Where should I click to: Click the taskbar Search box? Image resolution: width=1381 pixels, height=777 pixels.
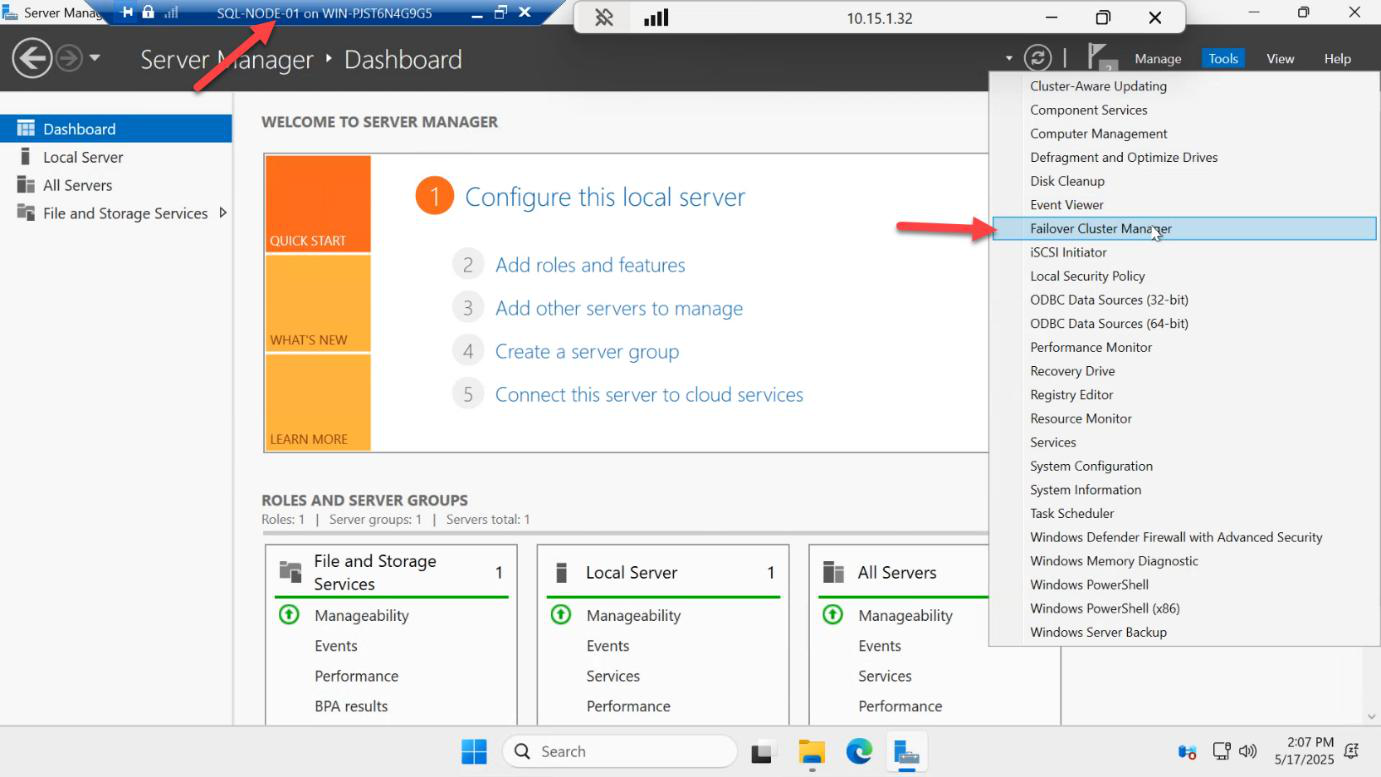pos(619,752)
